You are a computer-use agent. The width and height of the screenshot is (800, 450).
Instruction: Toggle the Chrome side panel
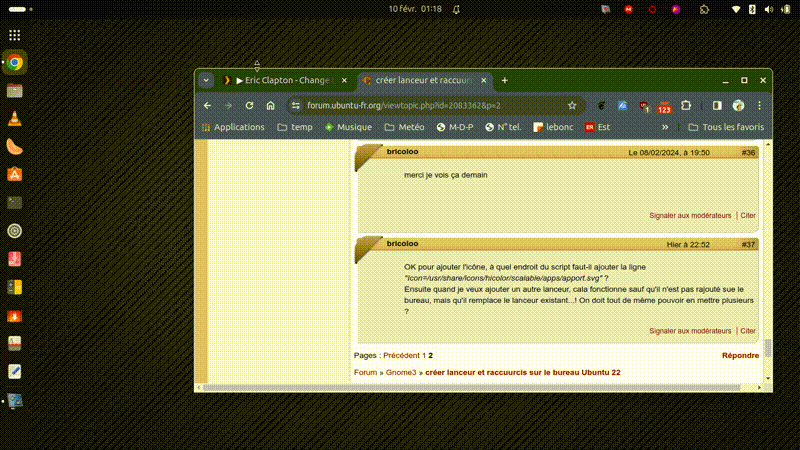coord(717,106)
